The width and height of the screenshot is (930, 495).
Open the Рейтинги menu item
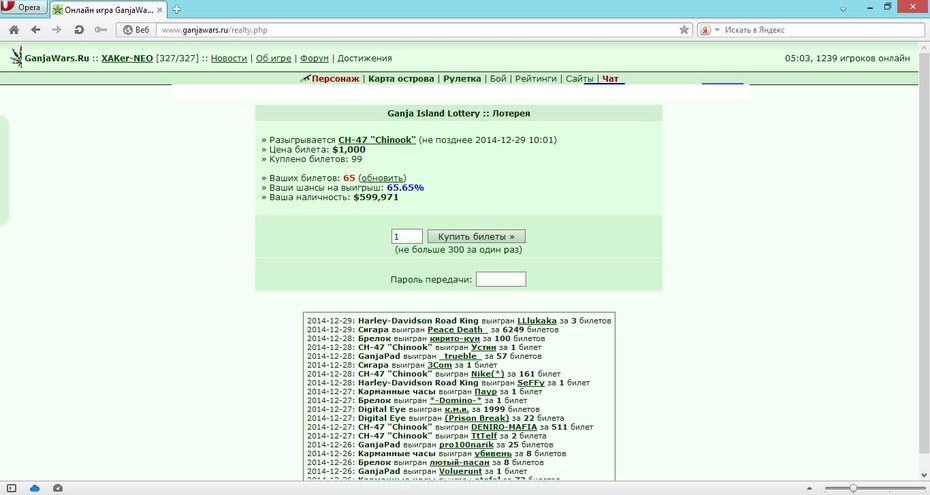click(536, 78)
